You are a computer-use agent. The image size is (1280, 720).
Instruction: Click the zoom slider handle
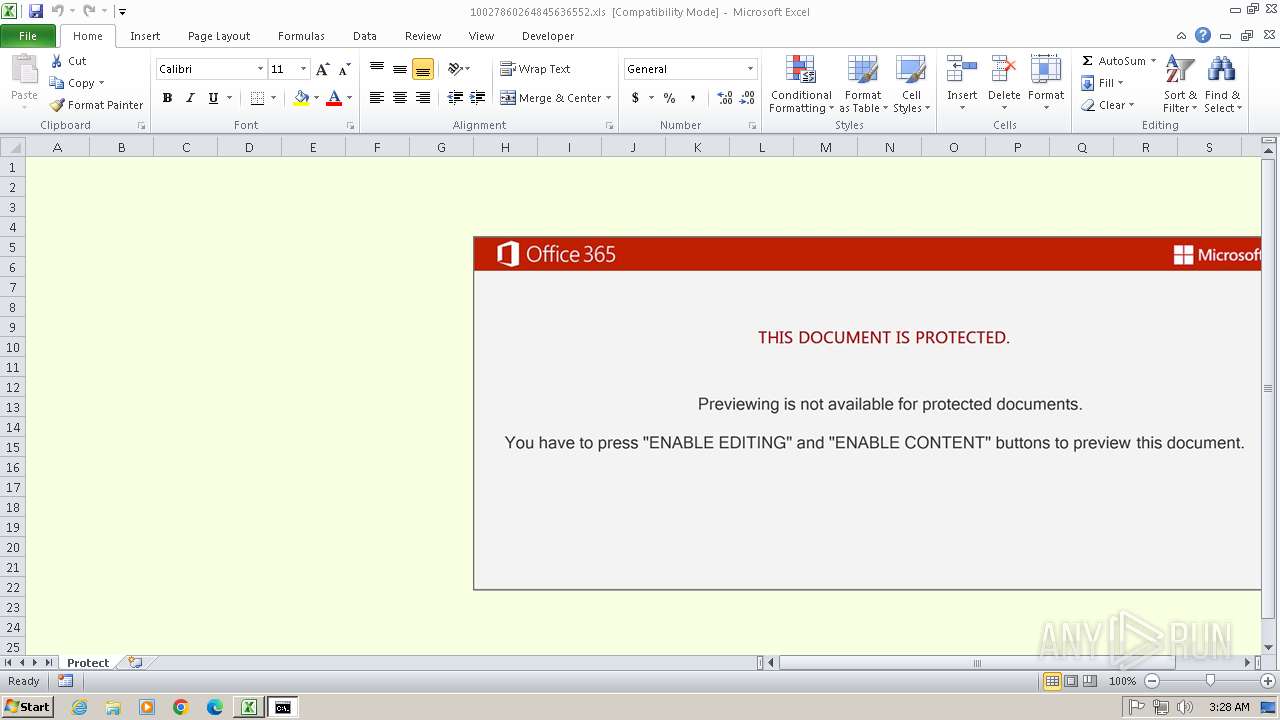point(1210,681)
